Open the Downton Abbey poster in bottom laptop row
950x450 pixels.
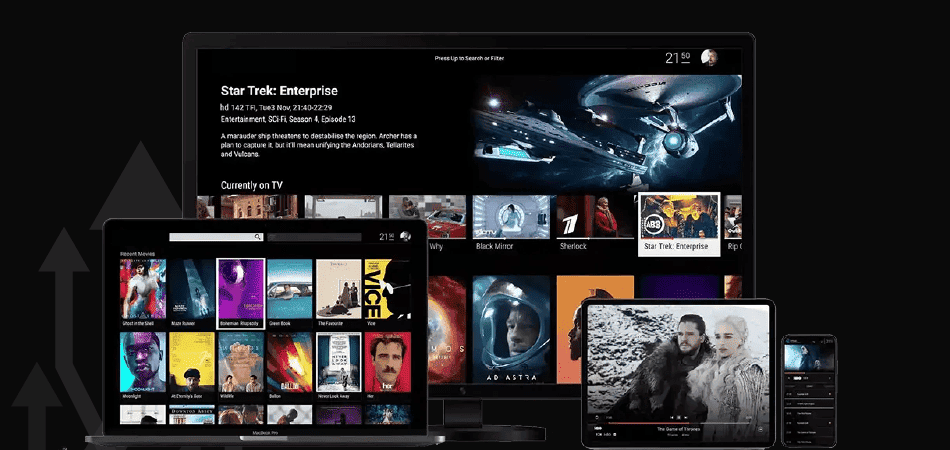(x=191, y=414)
